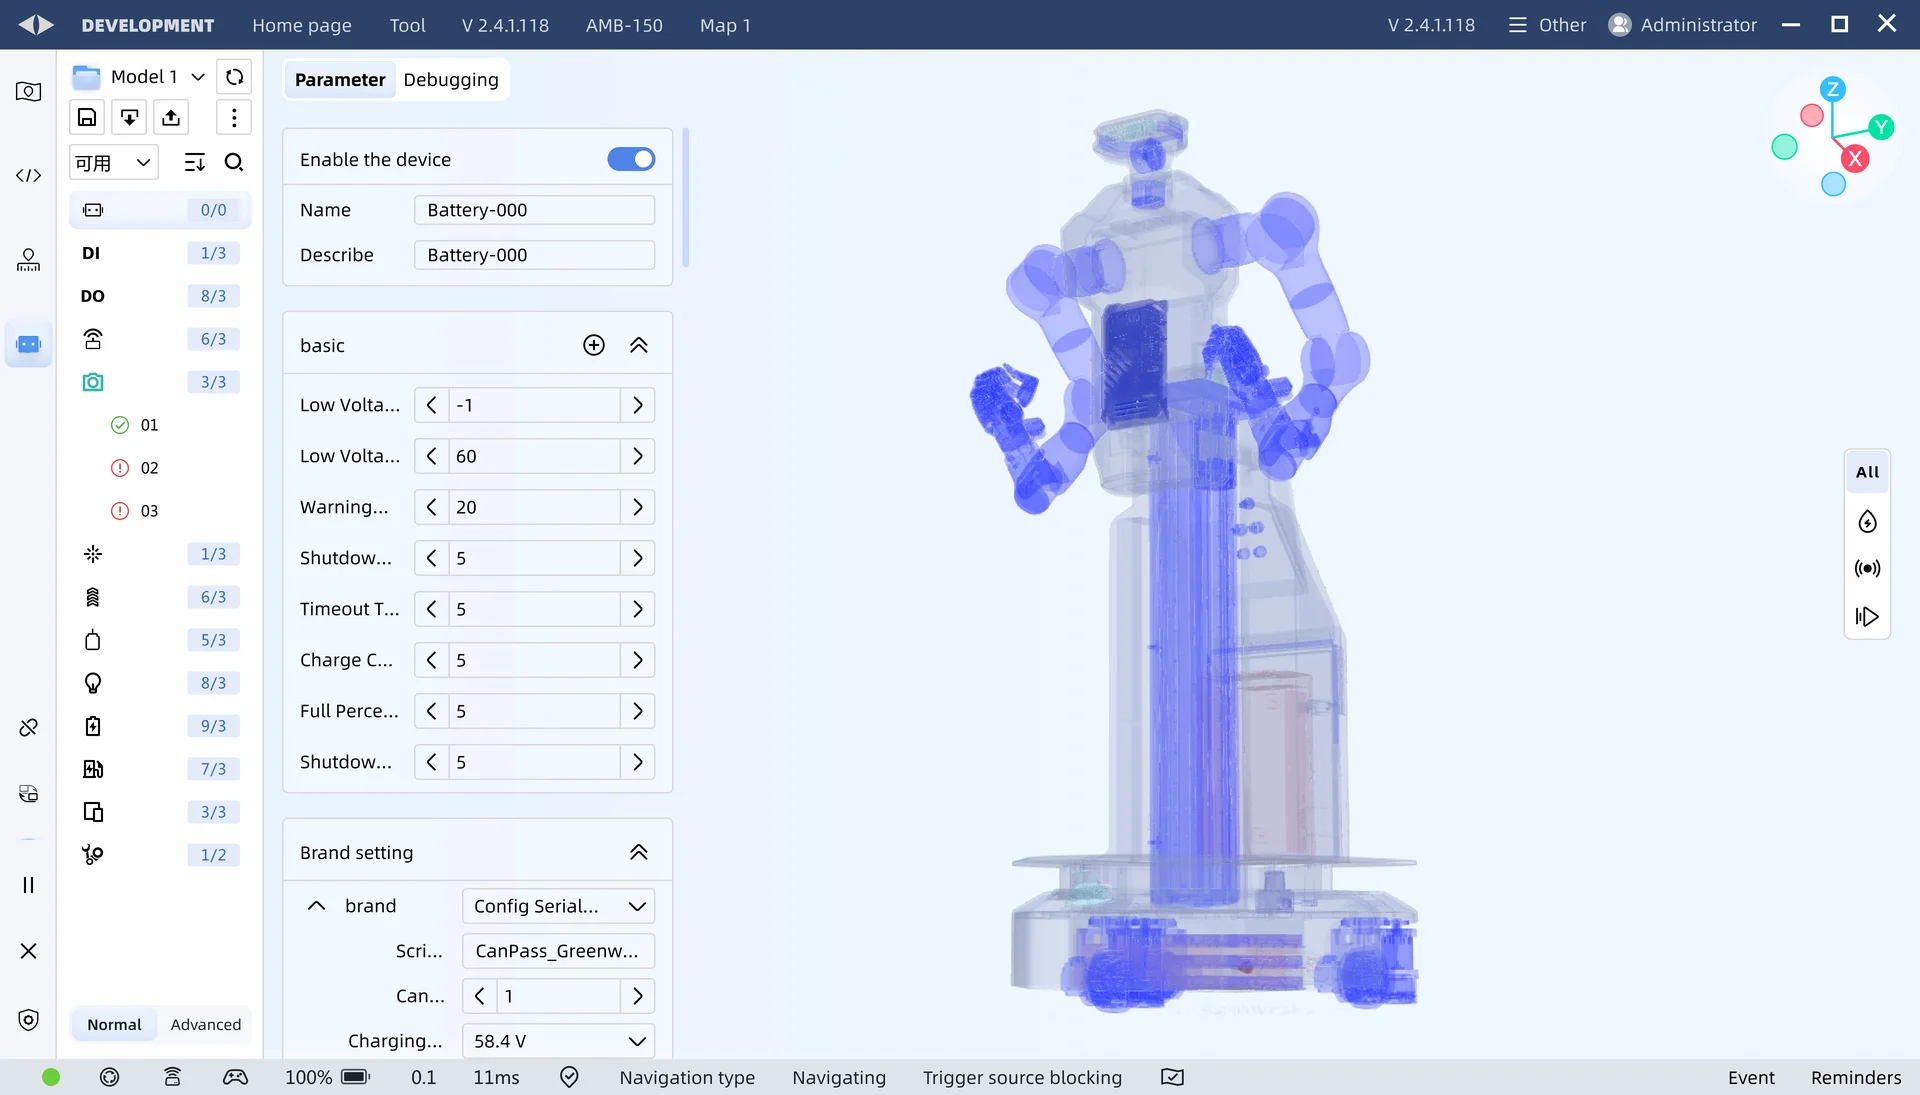Increase the first Low Voltage value

(638, 405)
